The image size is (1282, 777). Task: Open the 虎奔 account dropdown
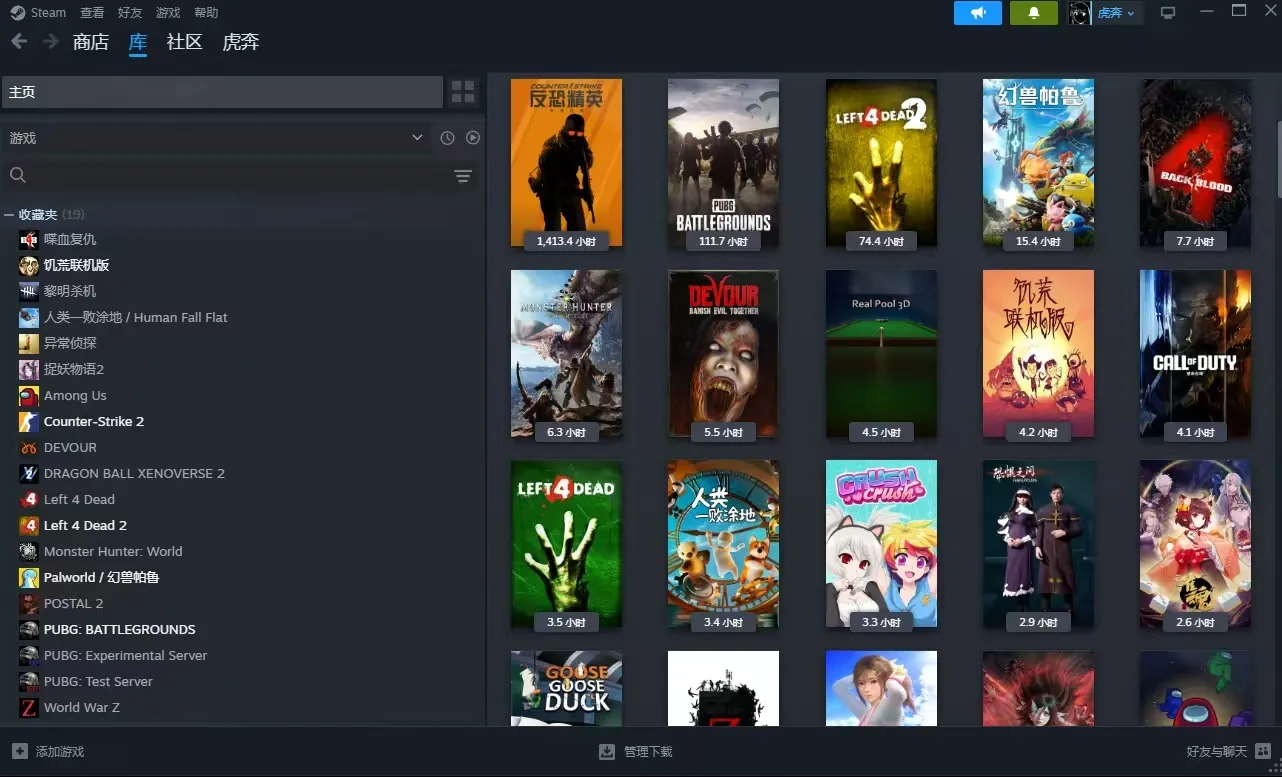(x=1115, y=13)
